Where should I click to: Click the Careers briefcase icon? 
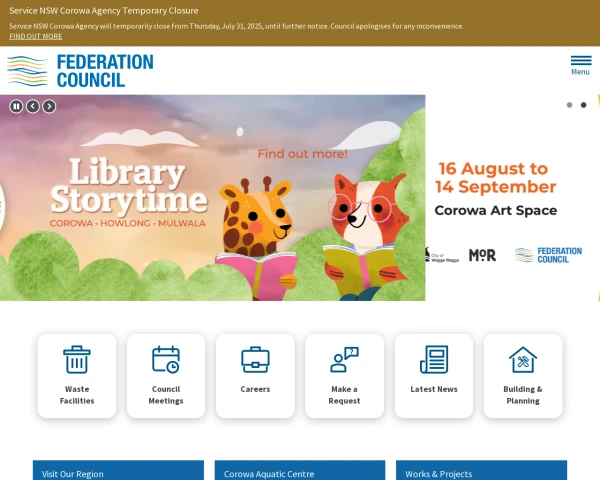[255, 359]
